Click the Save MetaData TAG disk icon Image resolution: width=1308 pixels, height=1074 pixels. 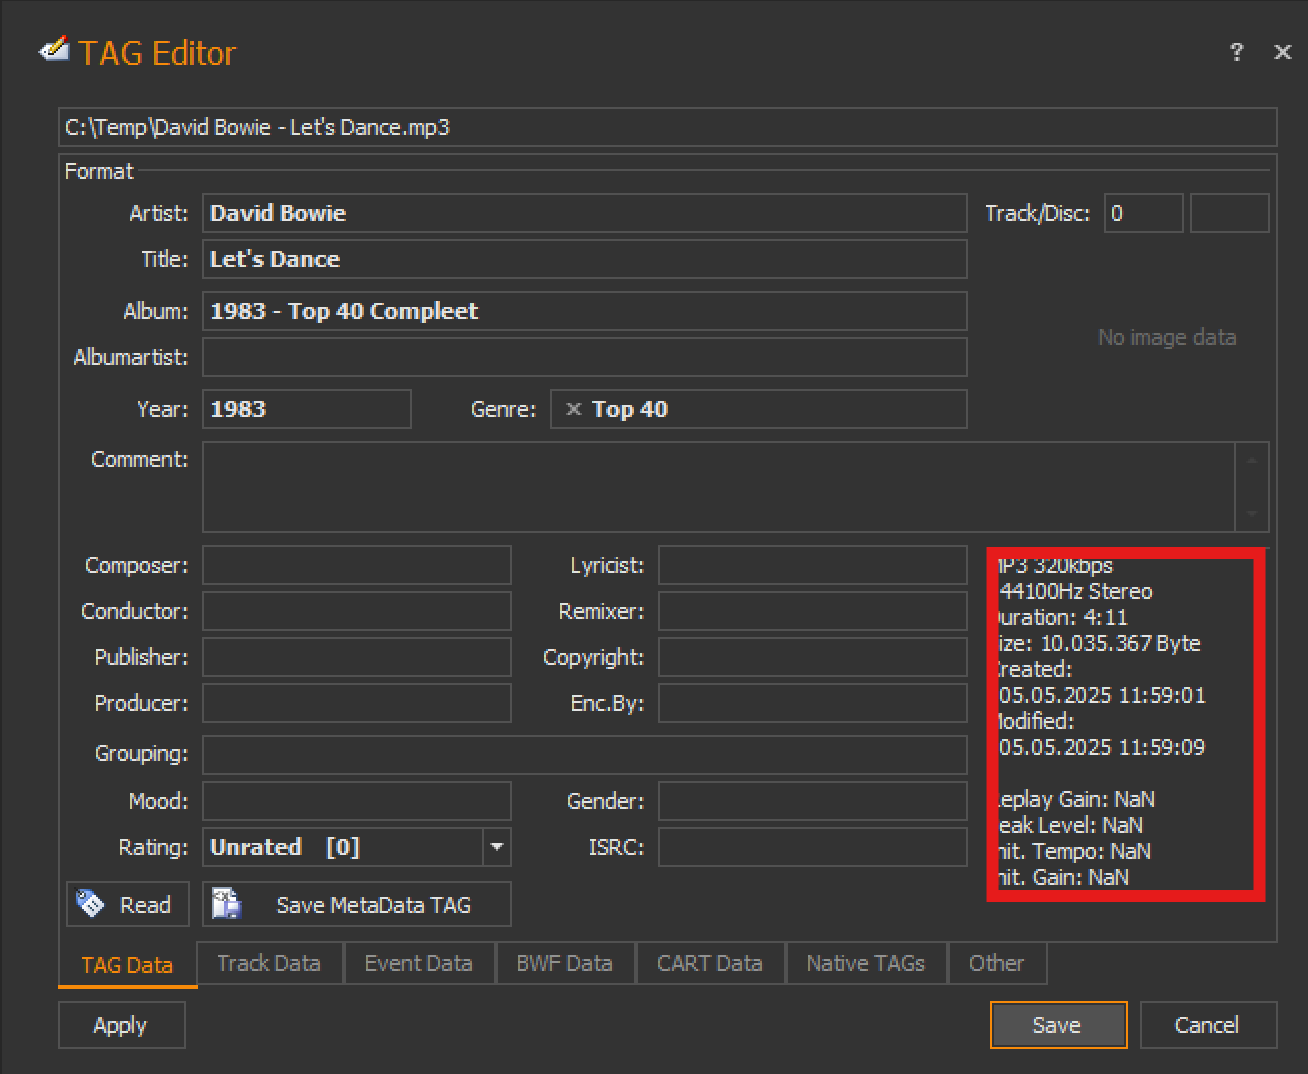click(x=227, y=904)
